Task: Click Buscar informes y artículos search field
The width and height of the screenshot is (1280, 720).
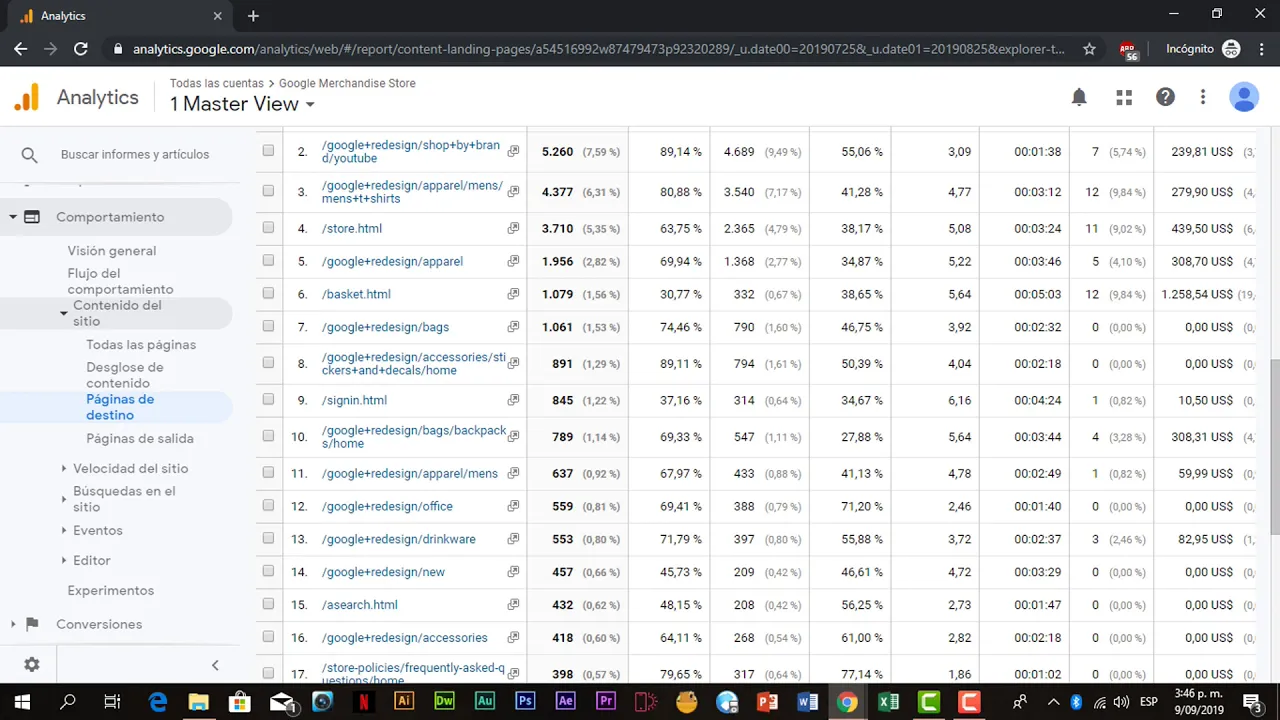Action: 135,155
